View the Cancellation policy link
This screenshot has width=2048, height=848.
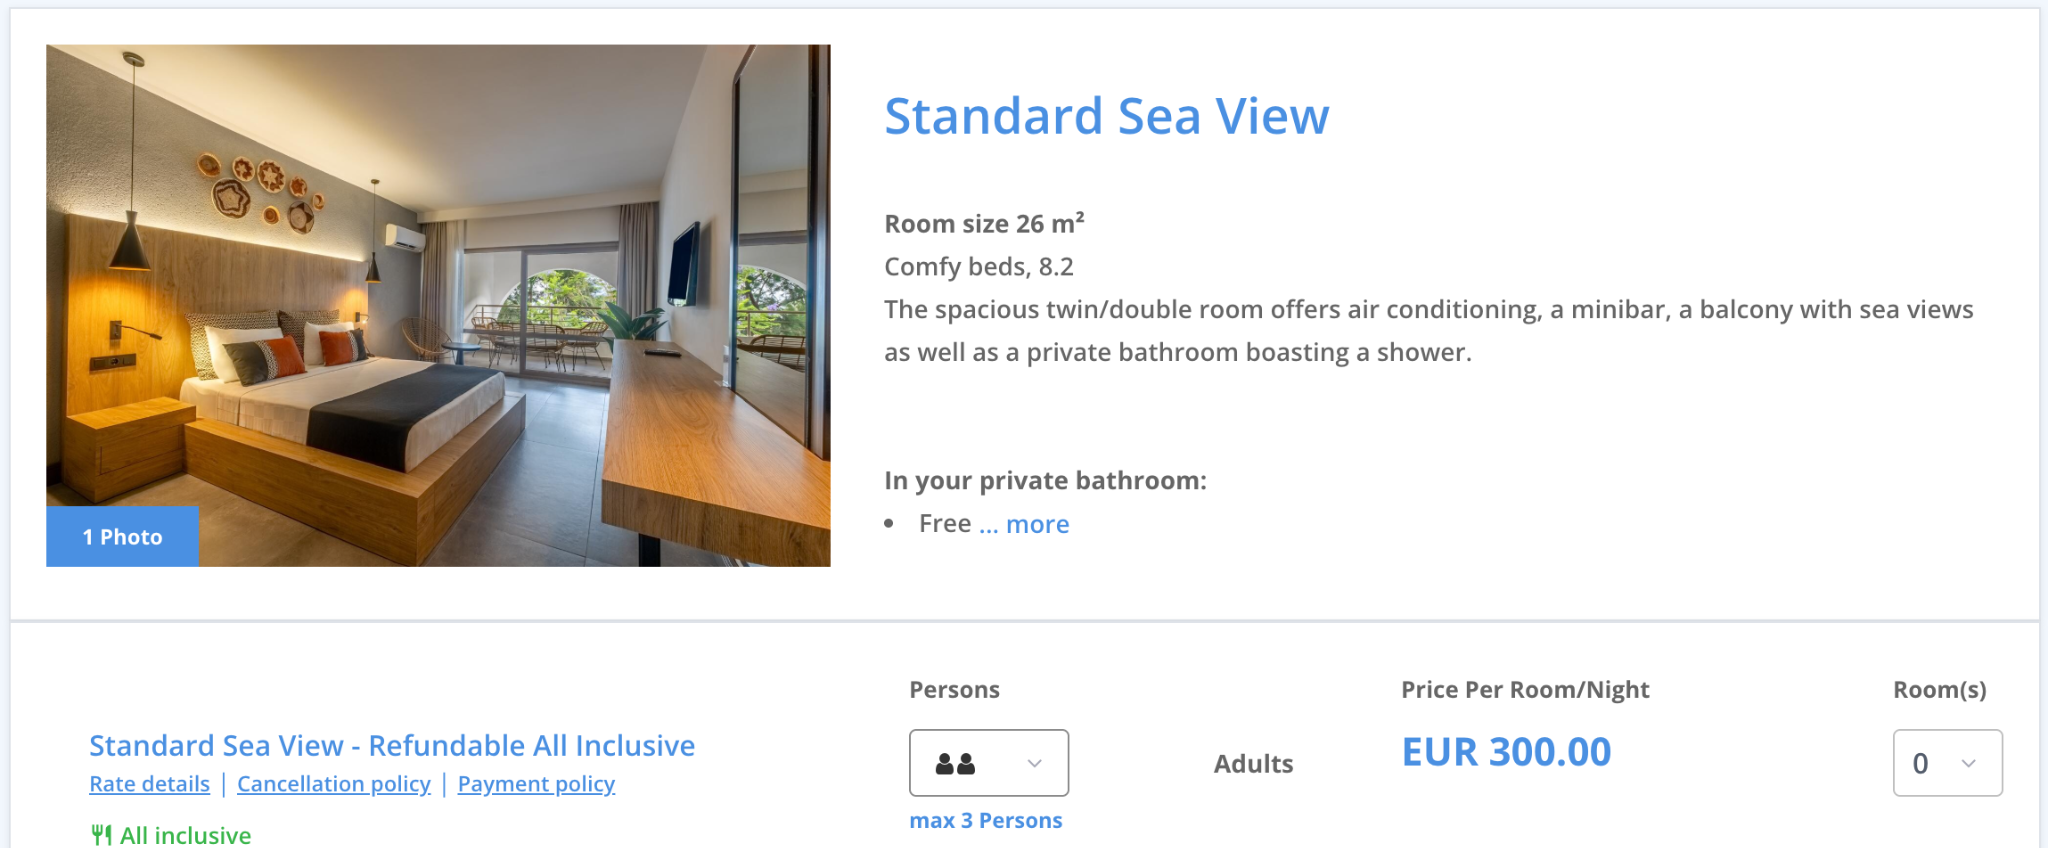click(x=334, y=784)
